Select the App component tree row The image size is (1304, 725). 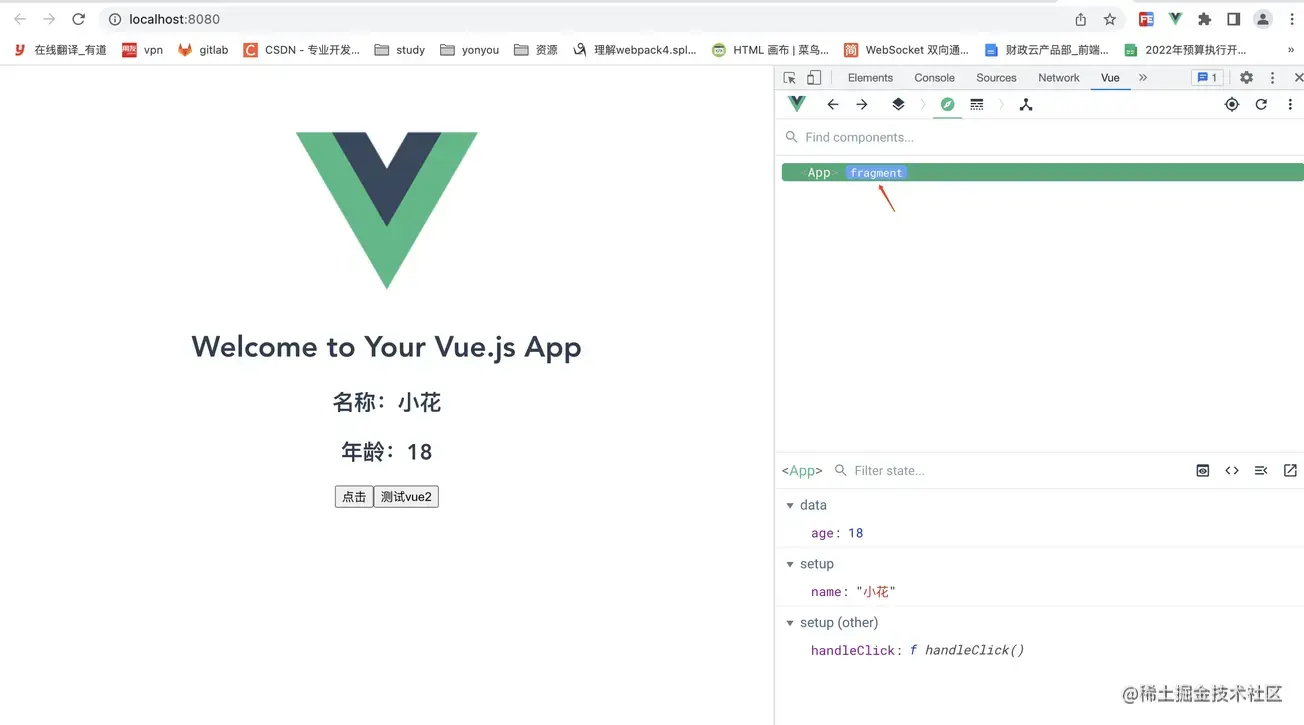tap(1043, 172)
